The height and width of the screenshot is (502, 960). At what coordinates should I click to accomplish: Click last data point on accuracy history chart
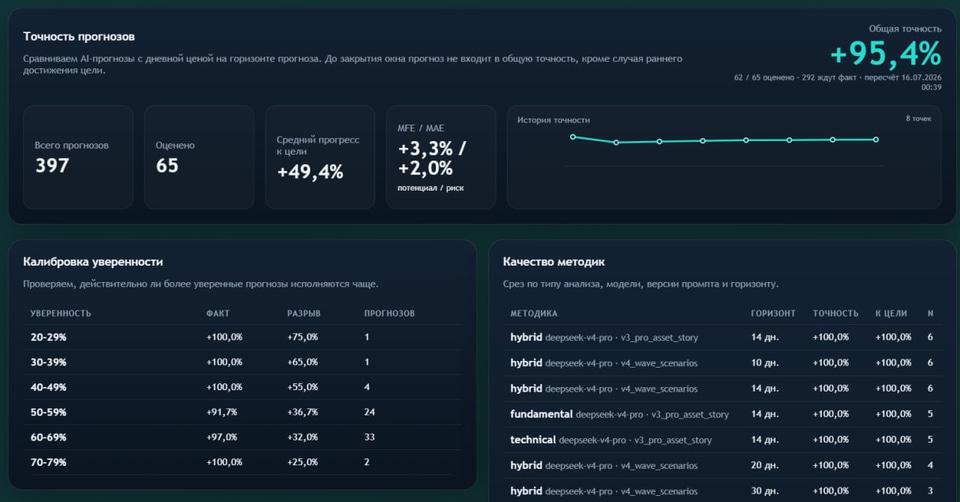pos(876,140)
